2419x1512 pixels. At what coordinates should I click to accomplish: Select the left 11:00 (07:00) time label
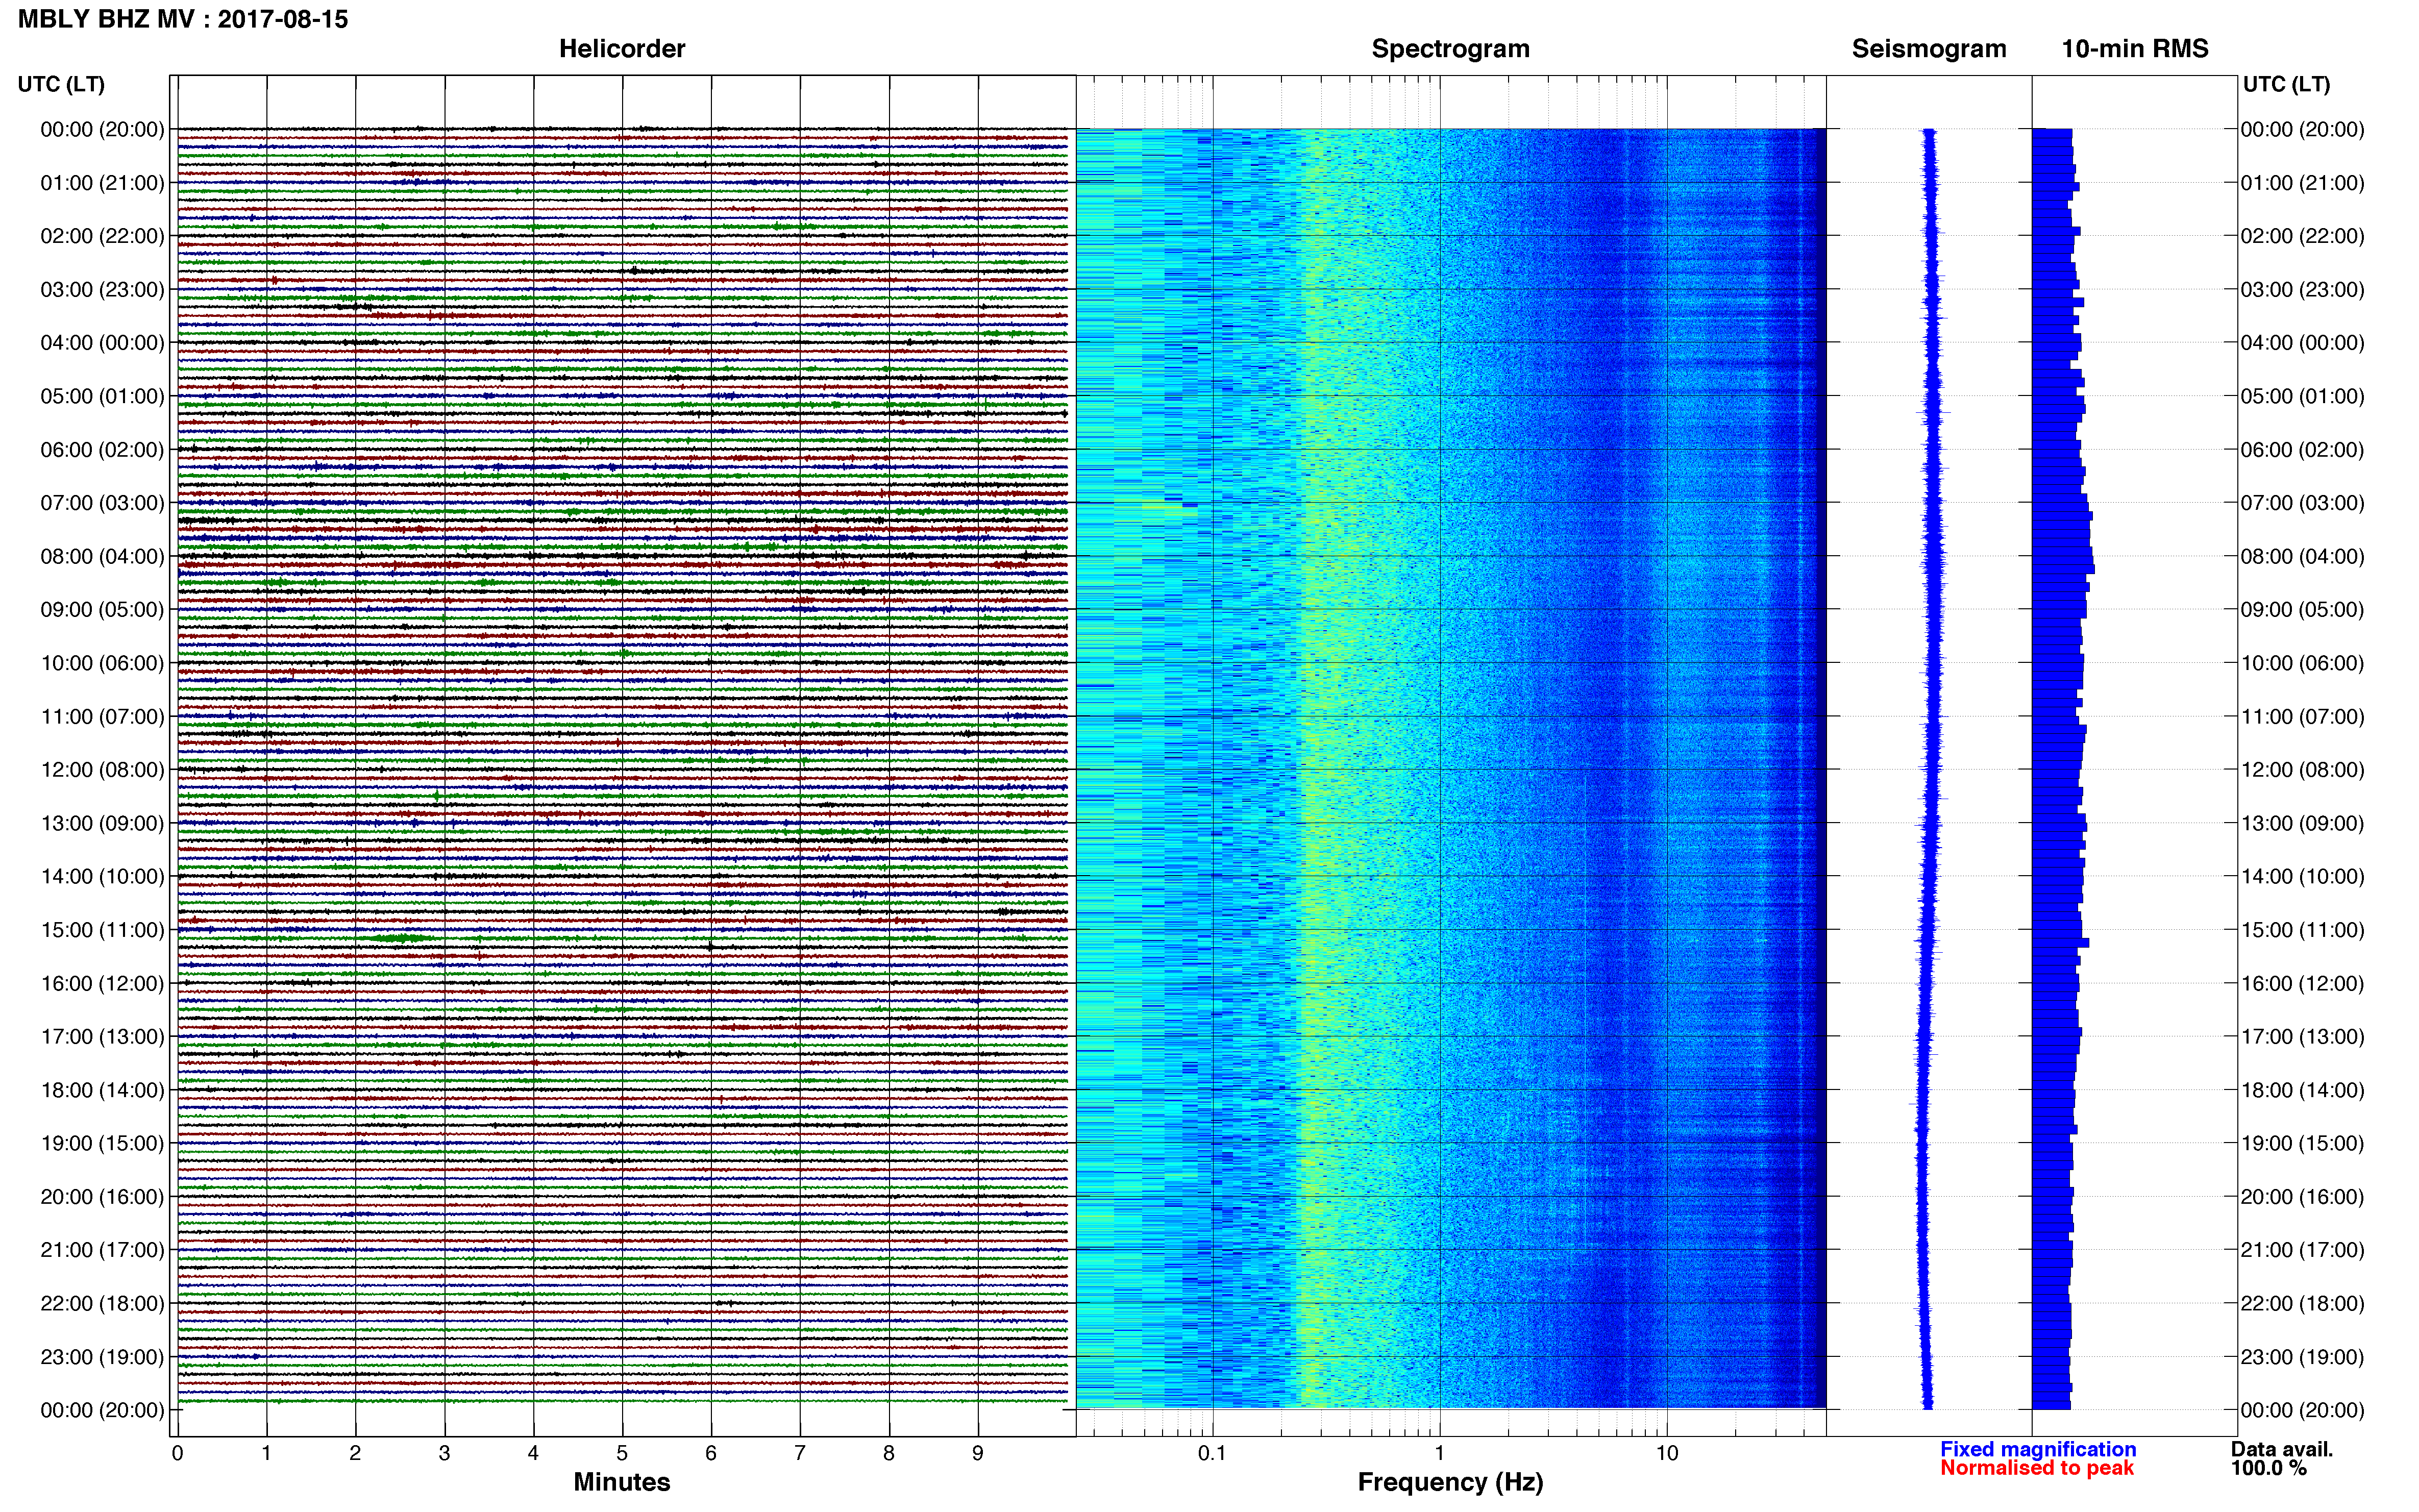102,716
